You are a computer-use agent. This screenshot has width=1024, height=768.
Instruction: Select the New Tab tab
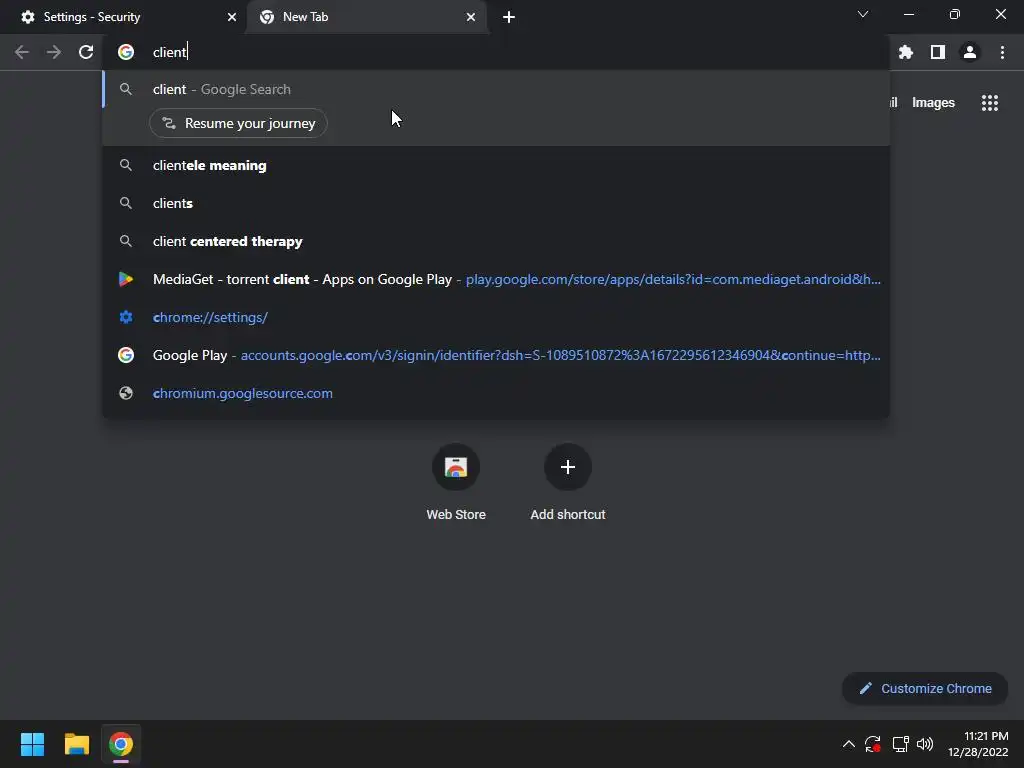coord(366,17)
